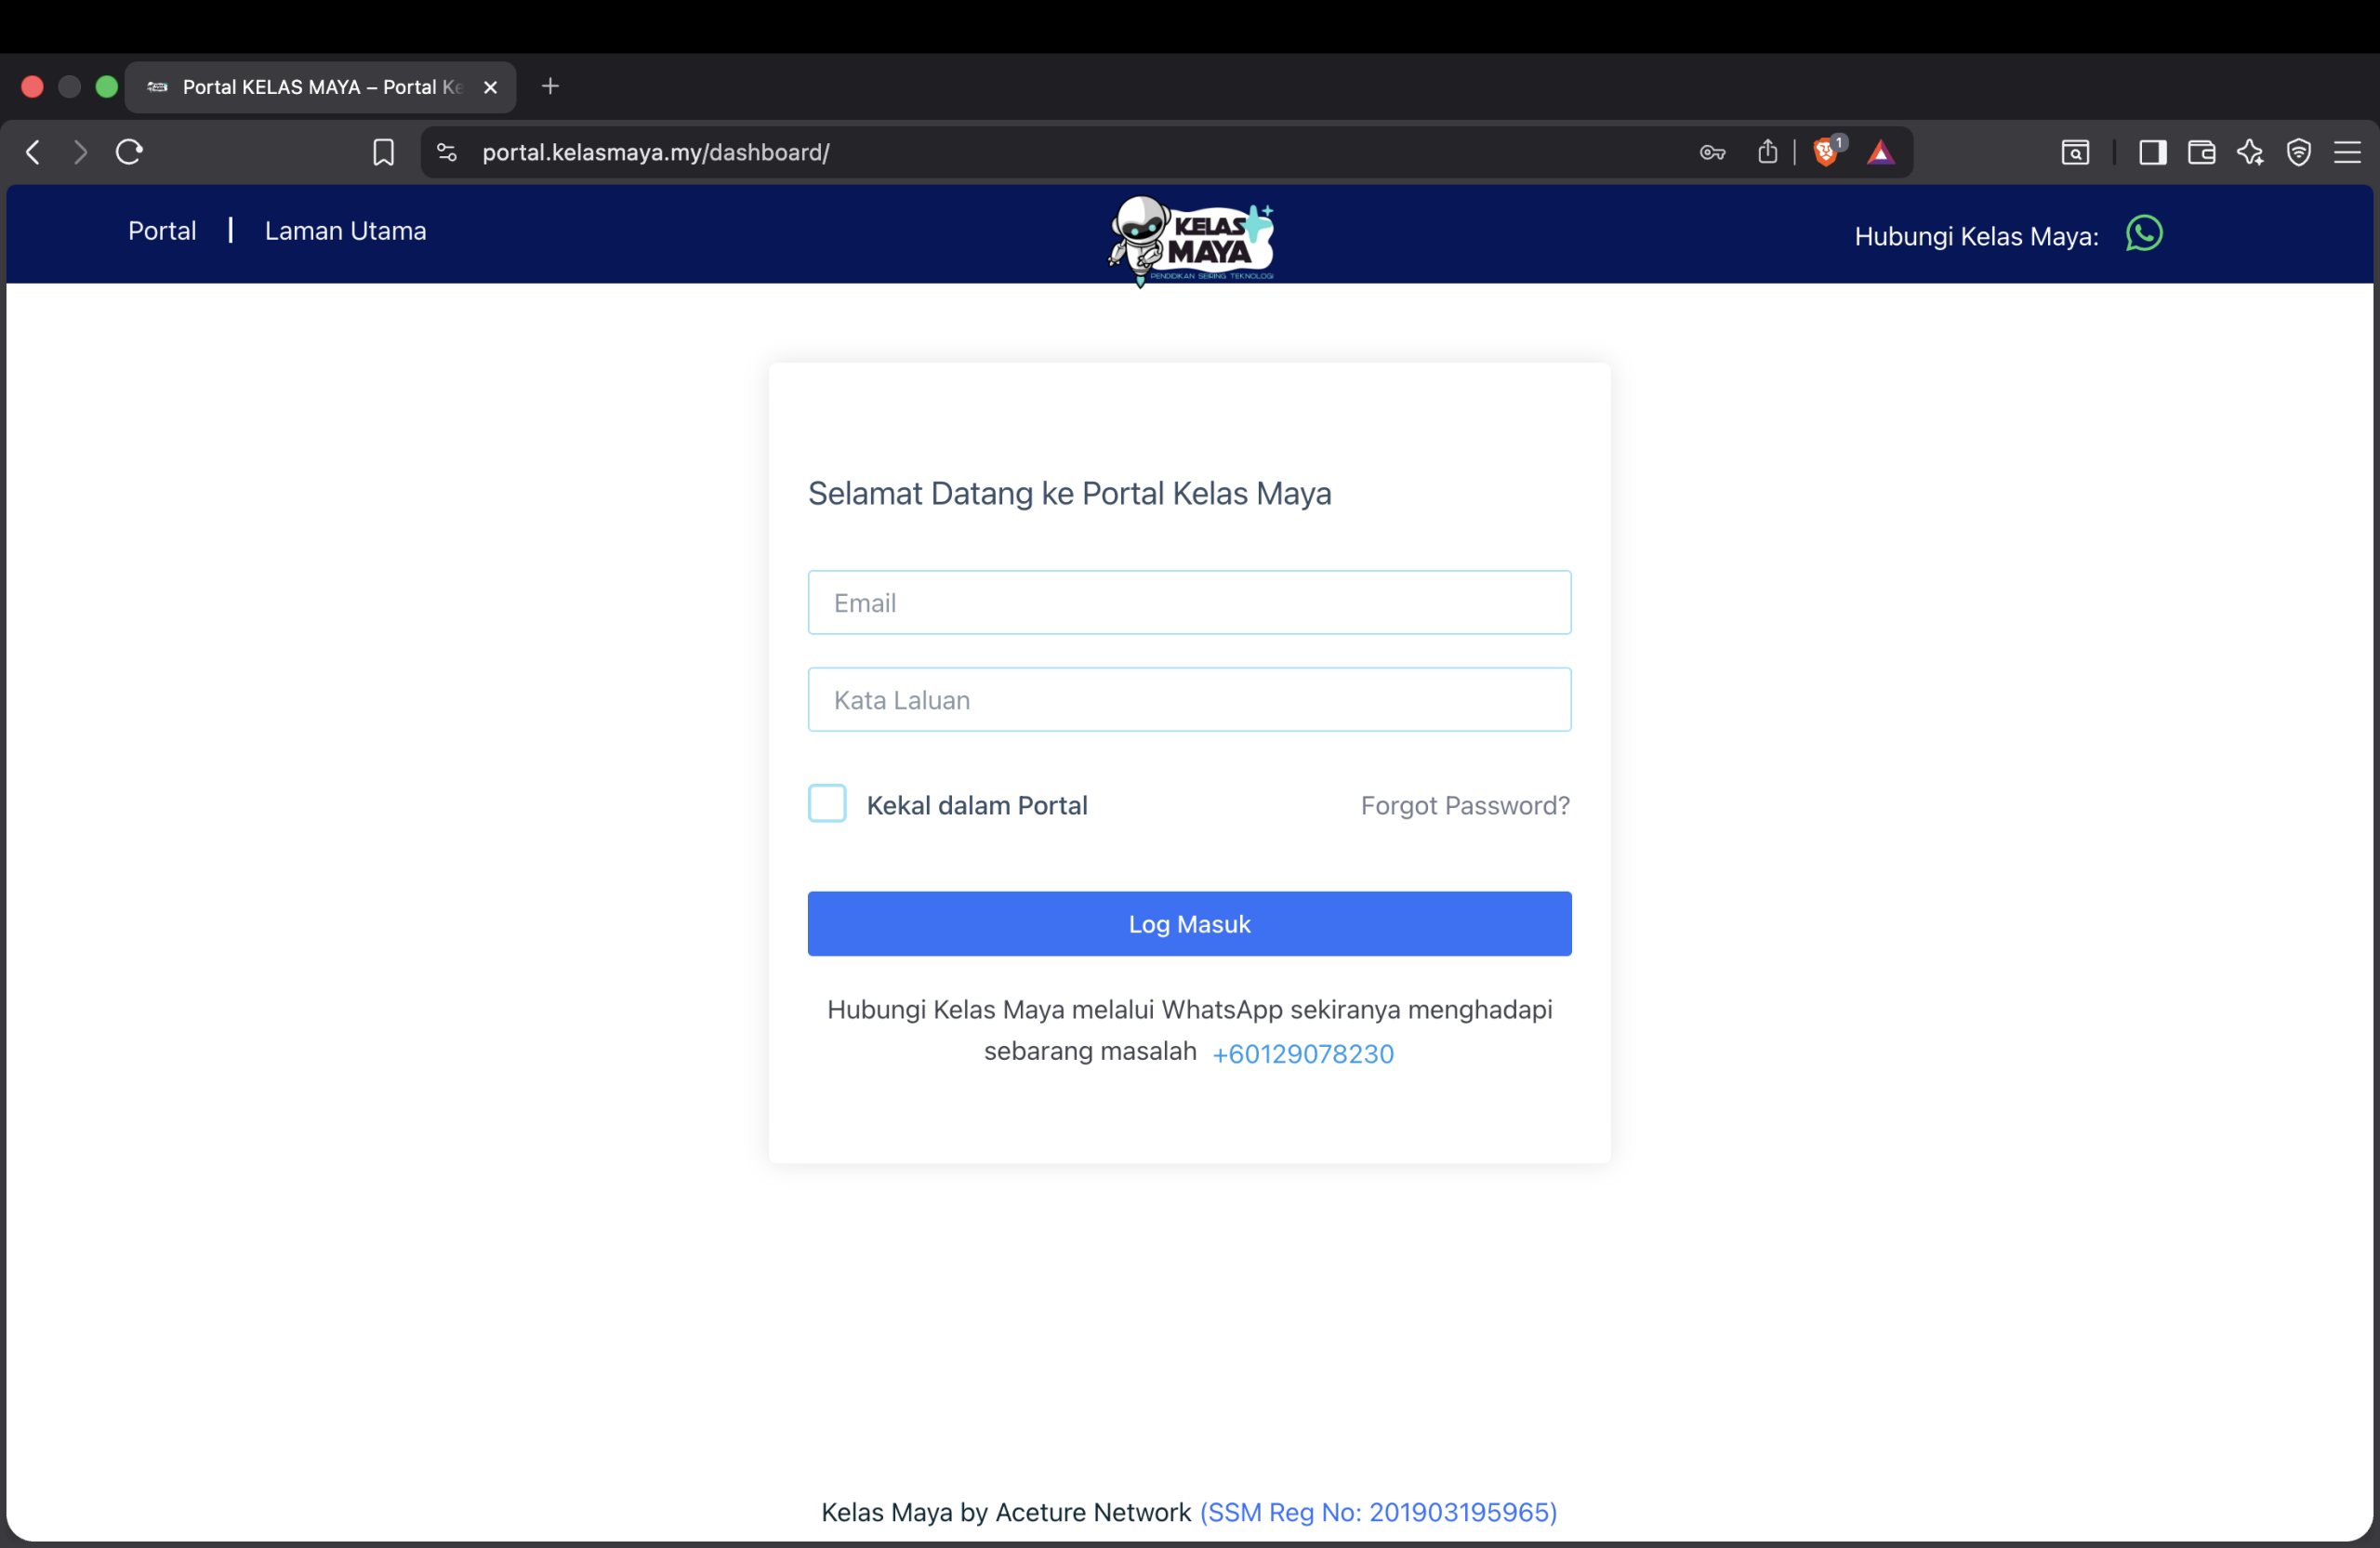Toggle the sidebar panel icon
This screenshot has width=2380, height=1548.
coord(2154,152)
